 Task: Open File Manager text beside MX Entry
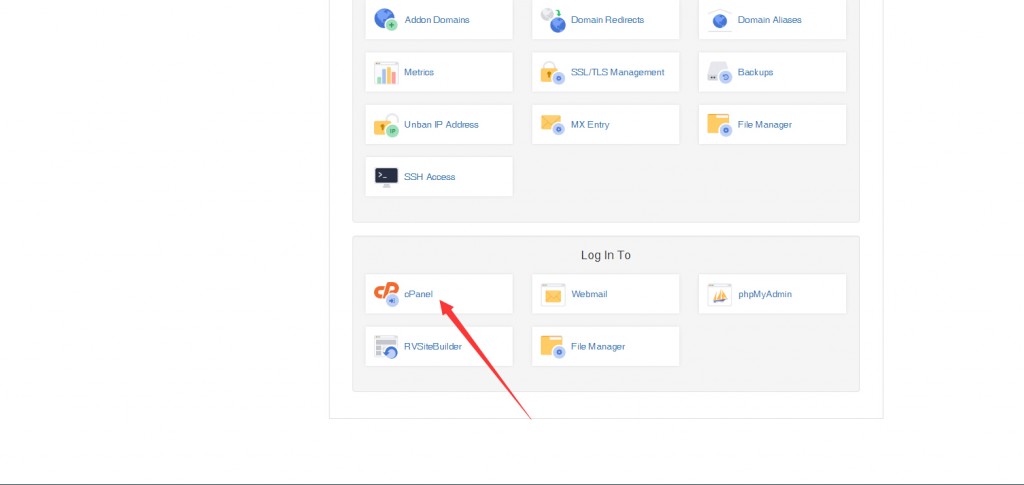click(765, 124)
